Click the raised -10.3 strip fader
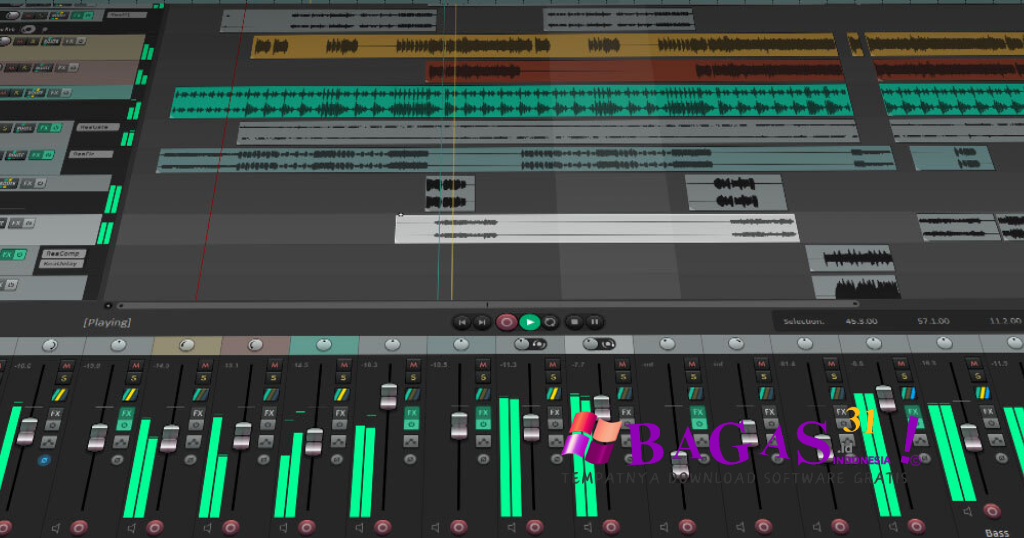The image size is (1024, 538). (x=389, y=396)
